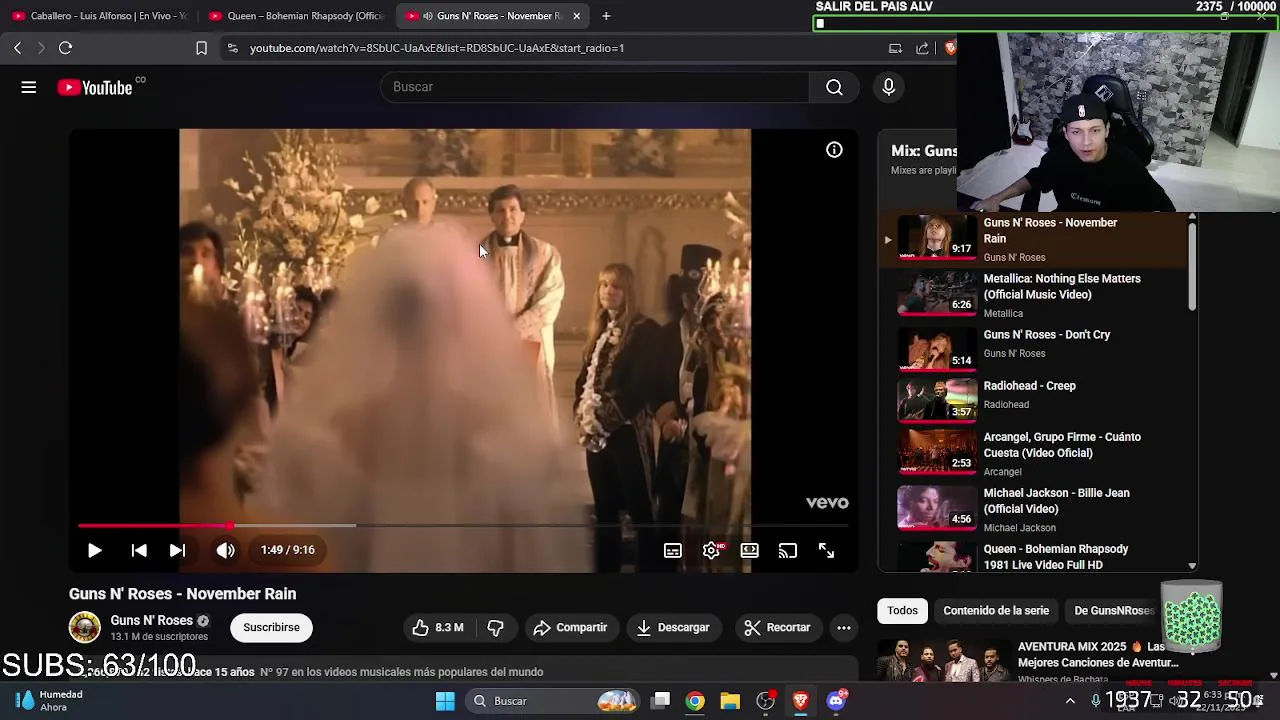Screen dimensions: 1280x720
Task: Share the video with Compartir
Action: [570, 627]
